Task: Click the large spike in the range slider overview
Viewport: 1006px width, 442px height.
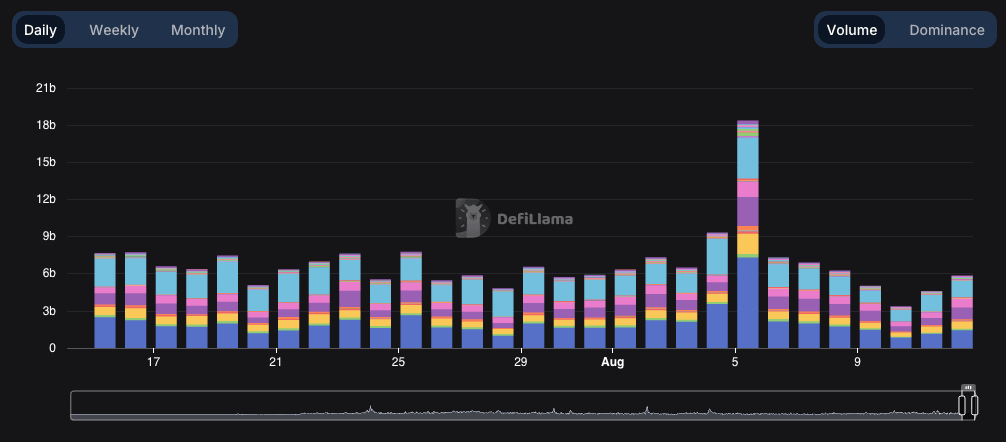Action: click(x=370, y=409)
